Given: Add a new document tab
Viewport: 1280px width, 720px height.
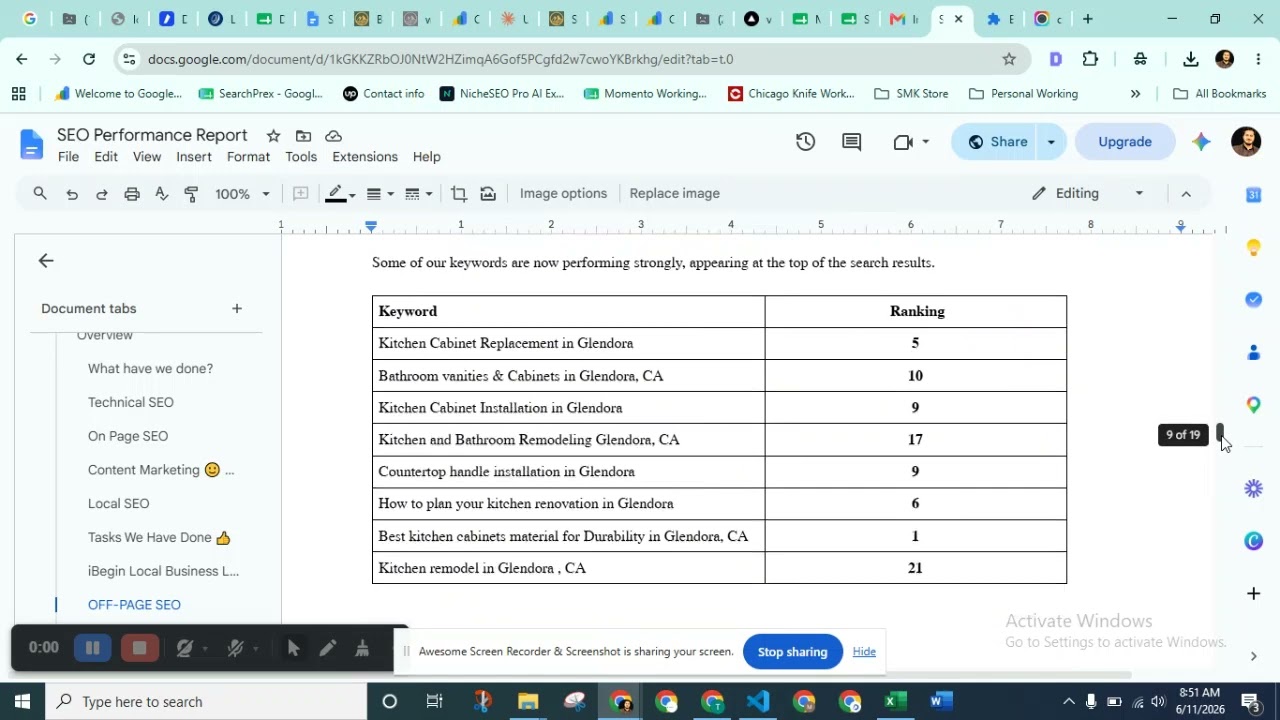Looking at the screenshot, I should 237,308.
